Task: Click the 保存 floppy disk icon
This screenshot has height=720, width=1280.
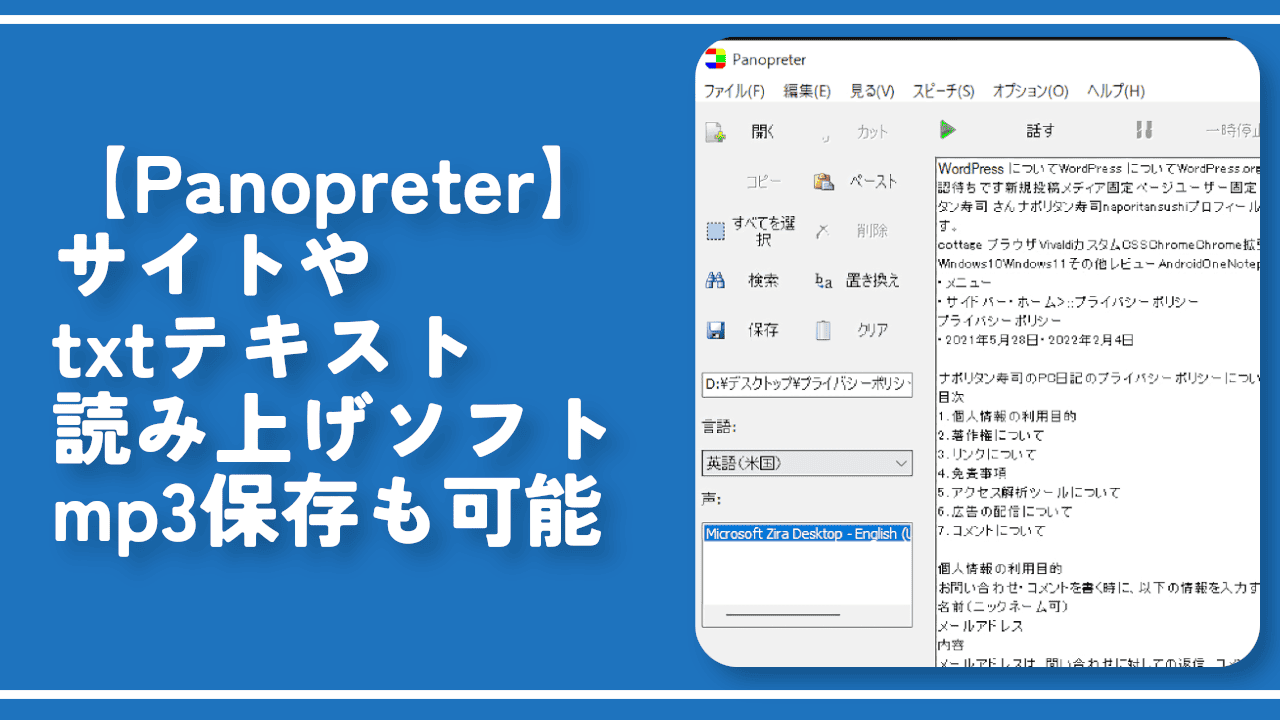Action: [715, 330]
